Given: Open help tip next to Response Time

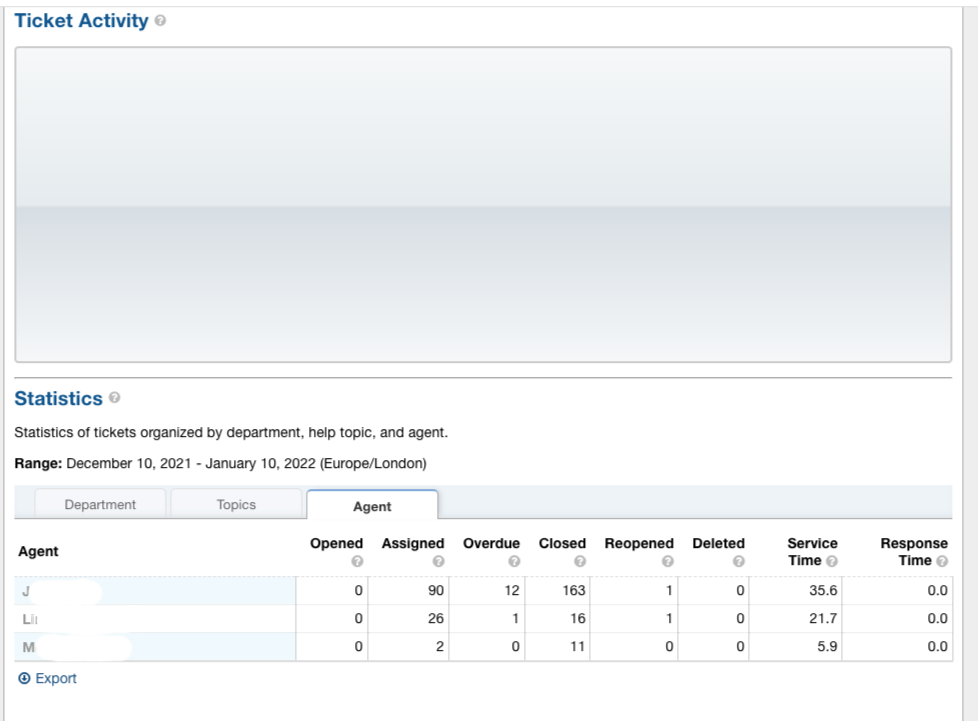Looking at the screenshot, I should [941, 561].
